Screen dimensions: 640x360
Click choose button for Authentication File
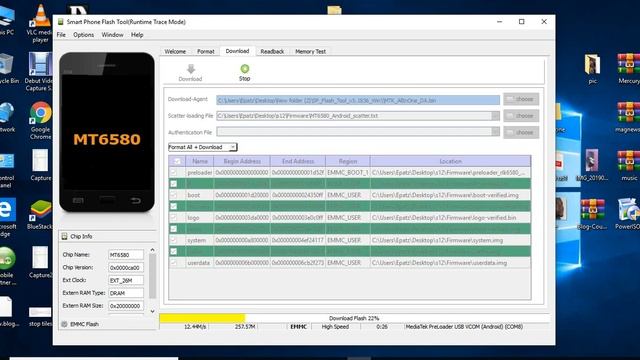point(521,132)
